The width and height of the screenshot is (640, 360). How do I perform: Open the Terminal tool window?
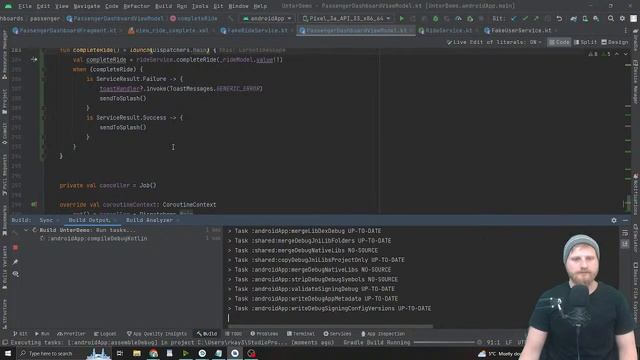point(301,334)
